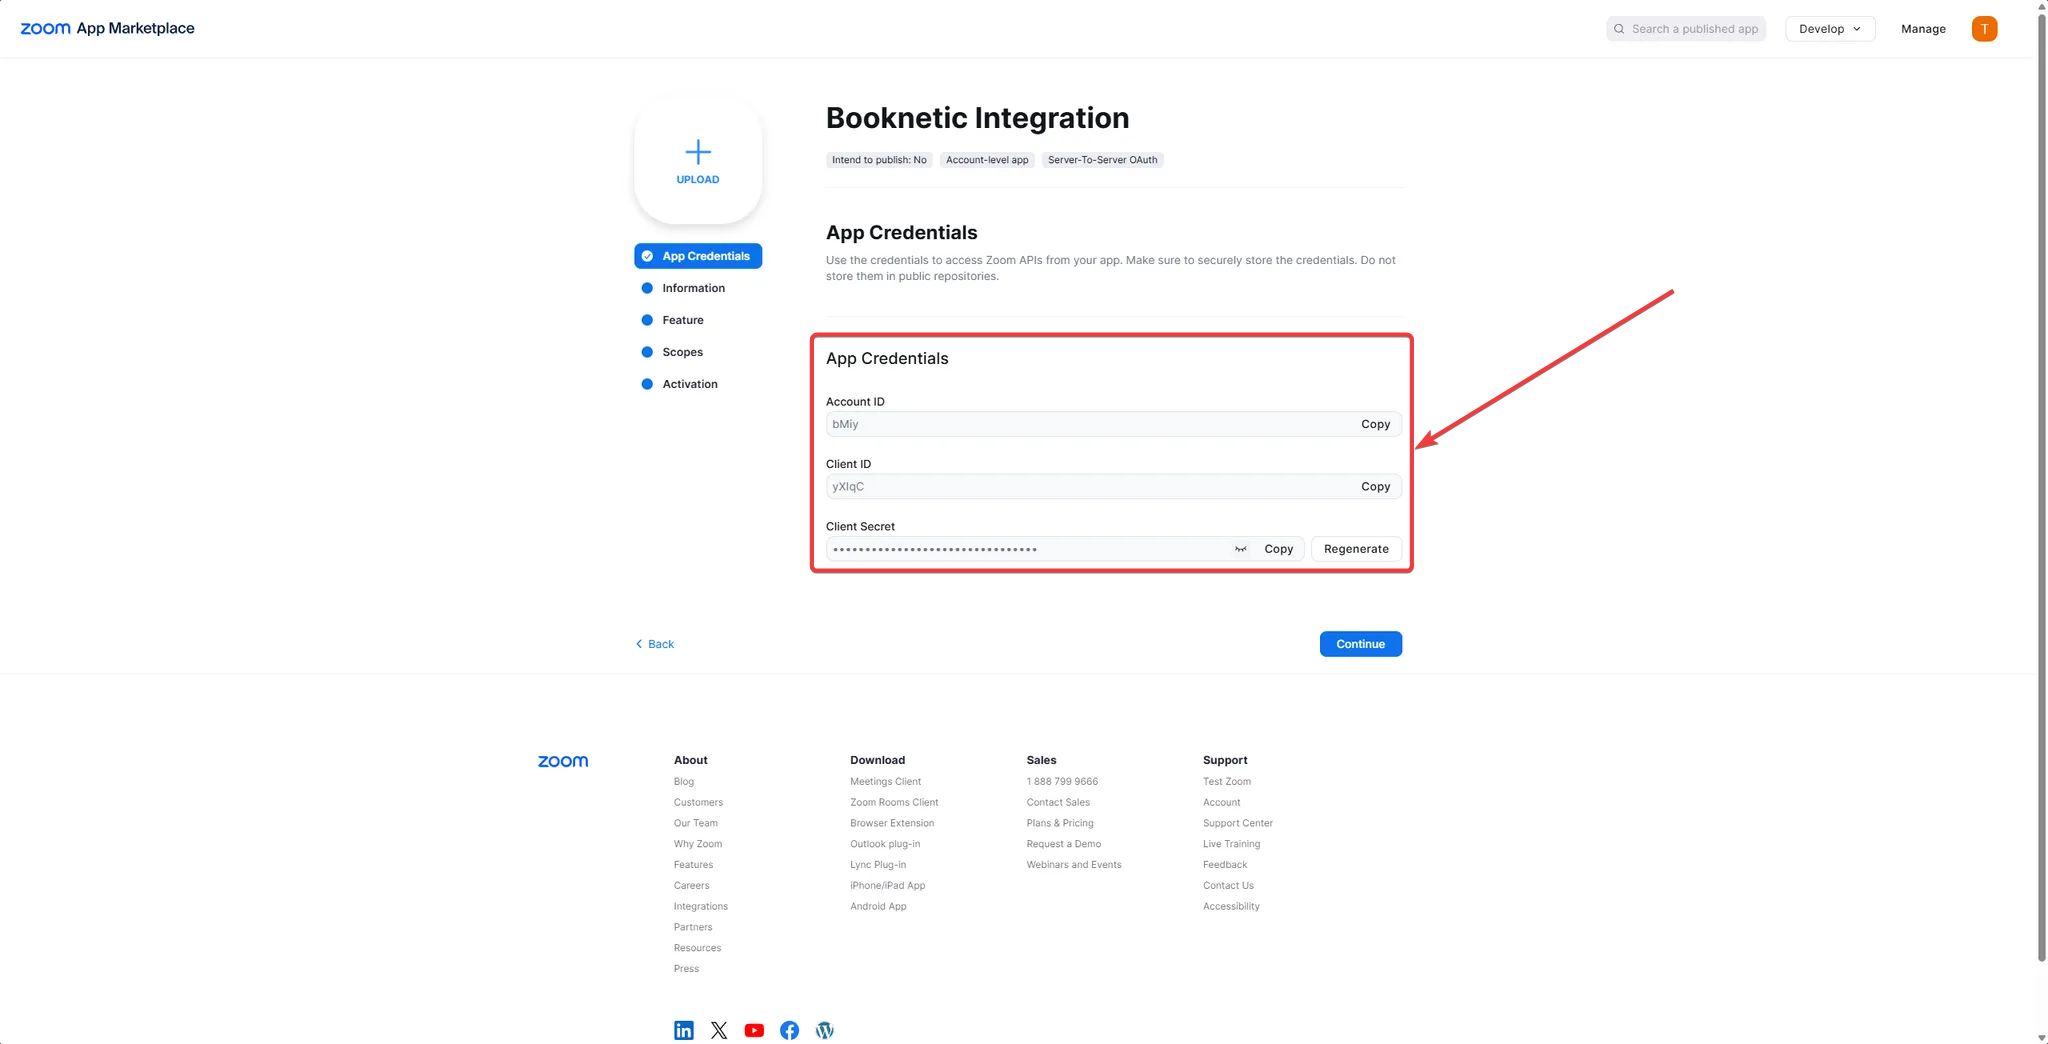Open the Plans & Pricing link
Viewport: 2048px width, 1044px height.
(1060, 824)
